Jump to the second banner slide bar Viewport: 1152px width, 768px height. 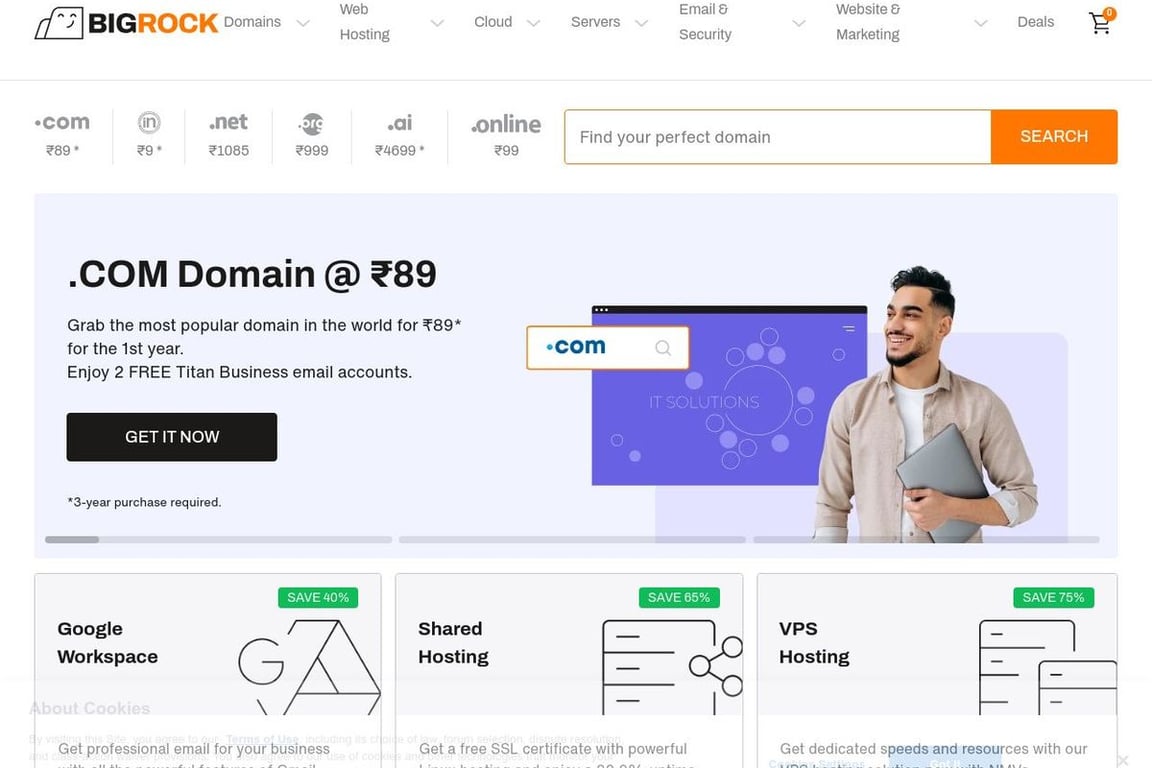tap(572, 539)
